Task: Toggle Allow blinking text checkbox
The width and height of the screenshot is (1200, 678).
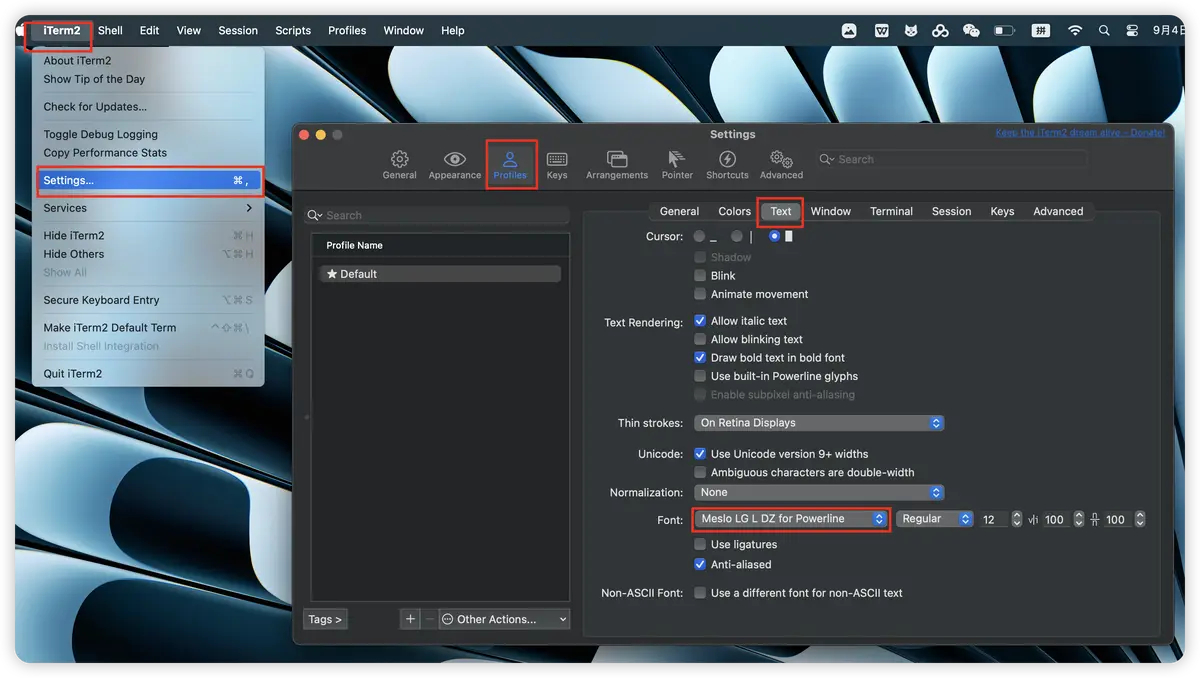Action: (700, 339)
